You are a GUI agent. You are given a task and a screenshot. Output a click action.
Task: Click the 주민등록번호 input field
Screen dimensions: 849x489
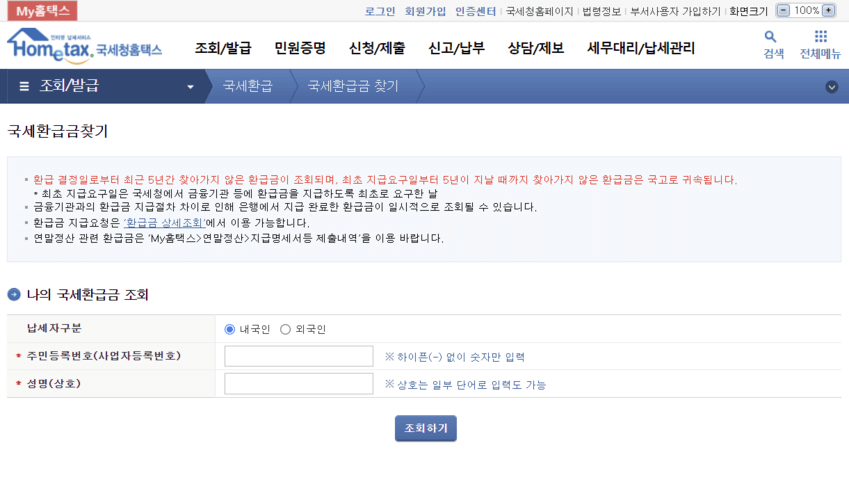pyautogui.click(x=299, y=356)
